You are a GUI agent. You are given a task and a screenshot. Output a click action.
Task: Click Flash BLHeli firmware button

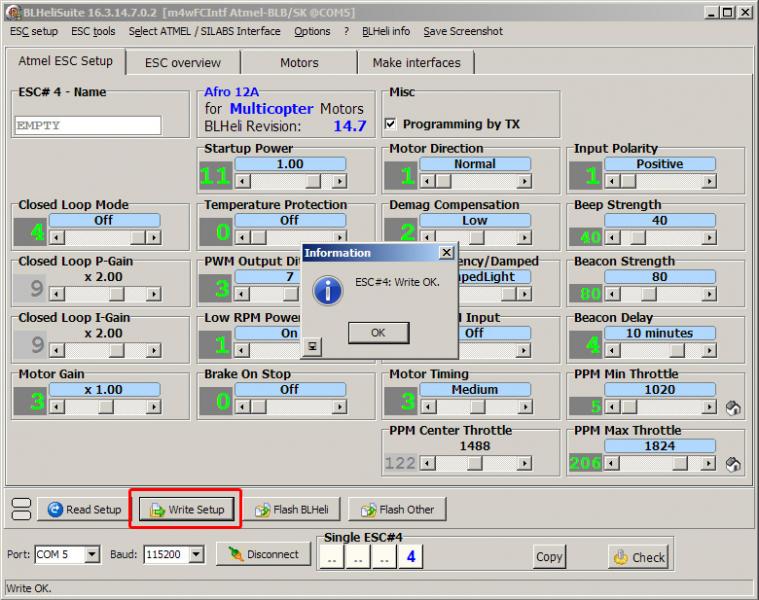[x=292, y=510]
